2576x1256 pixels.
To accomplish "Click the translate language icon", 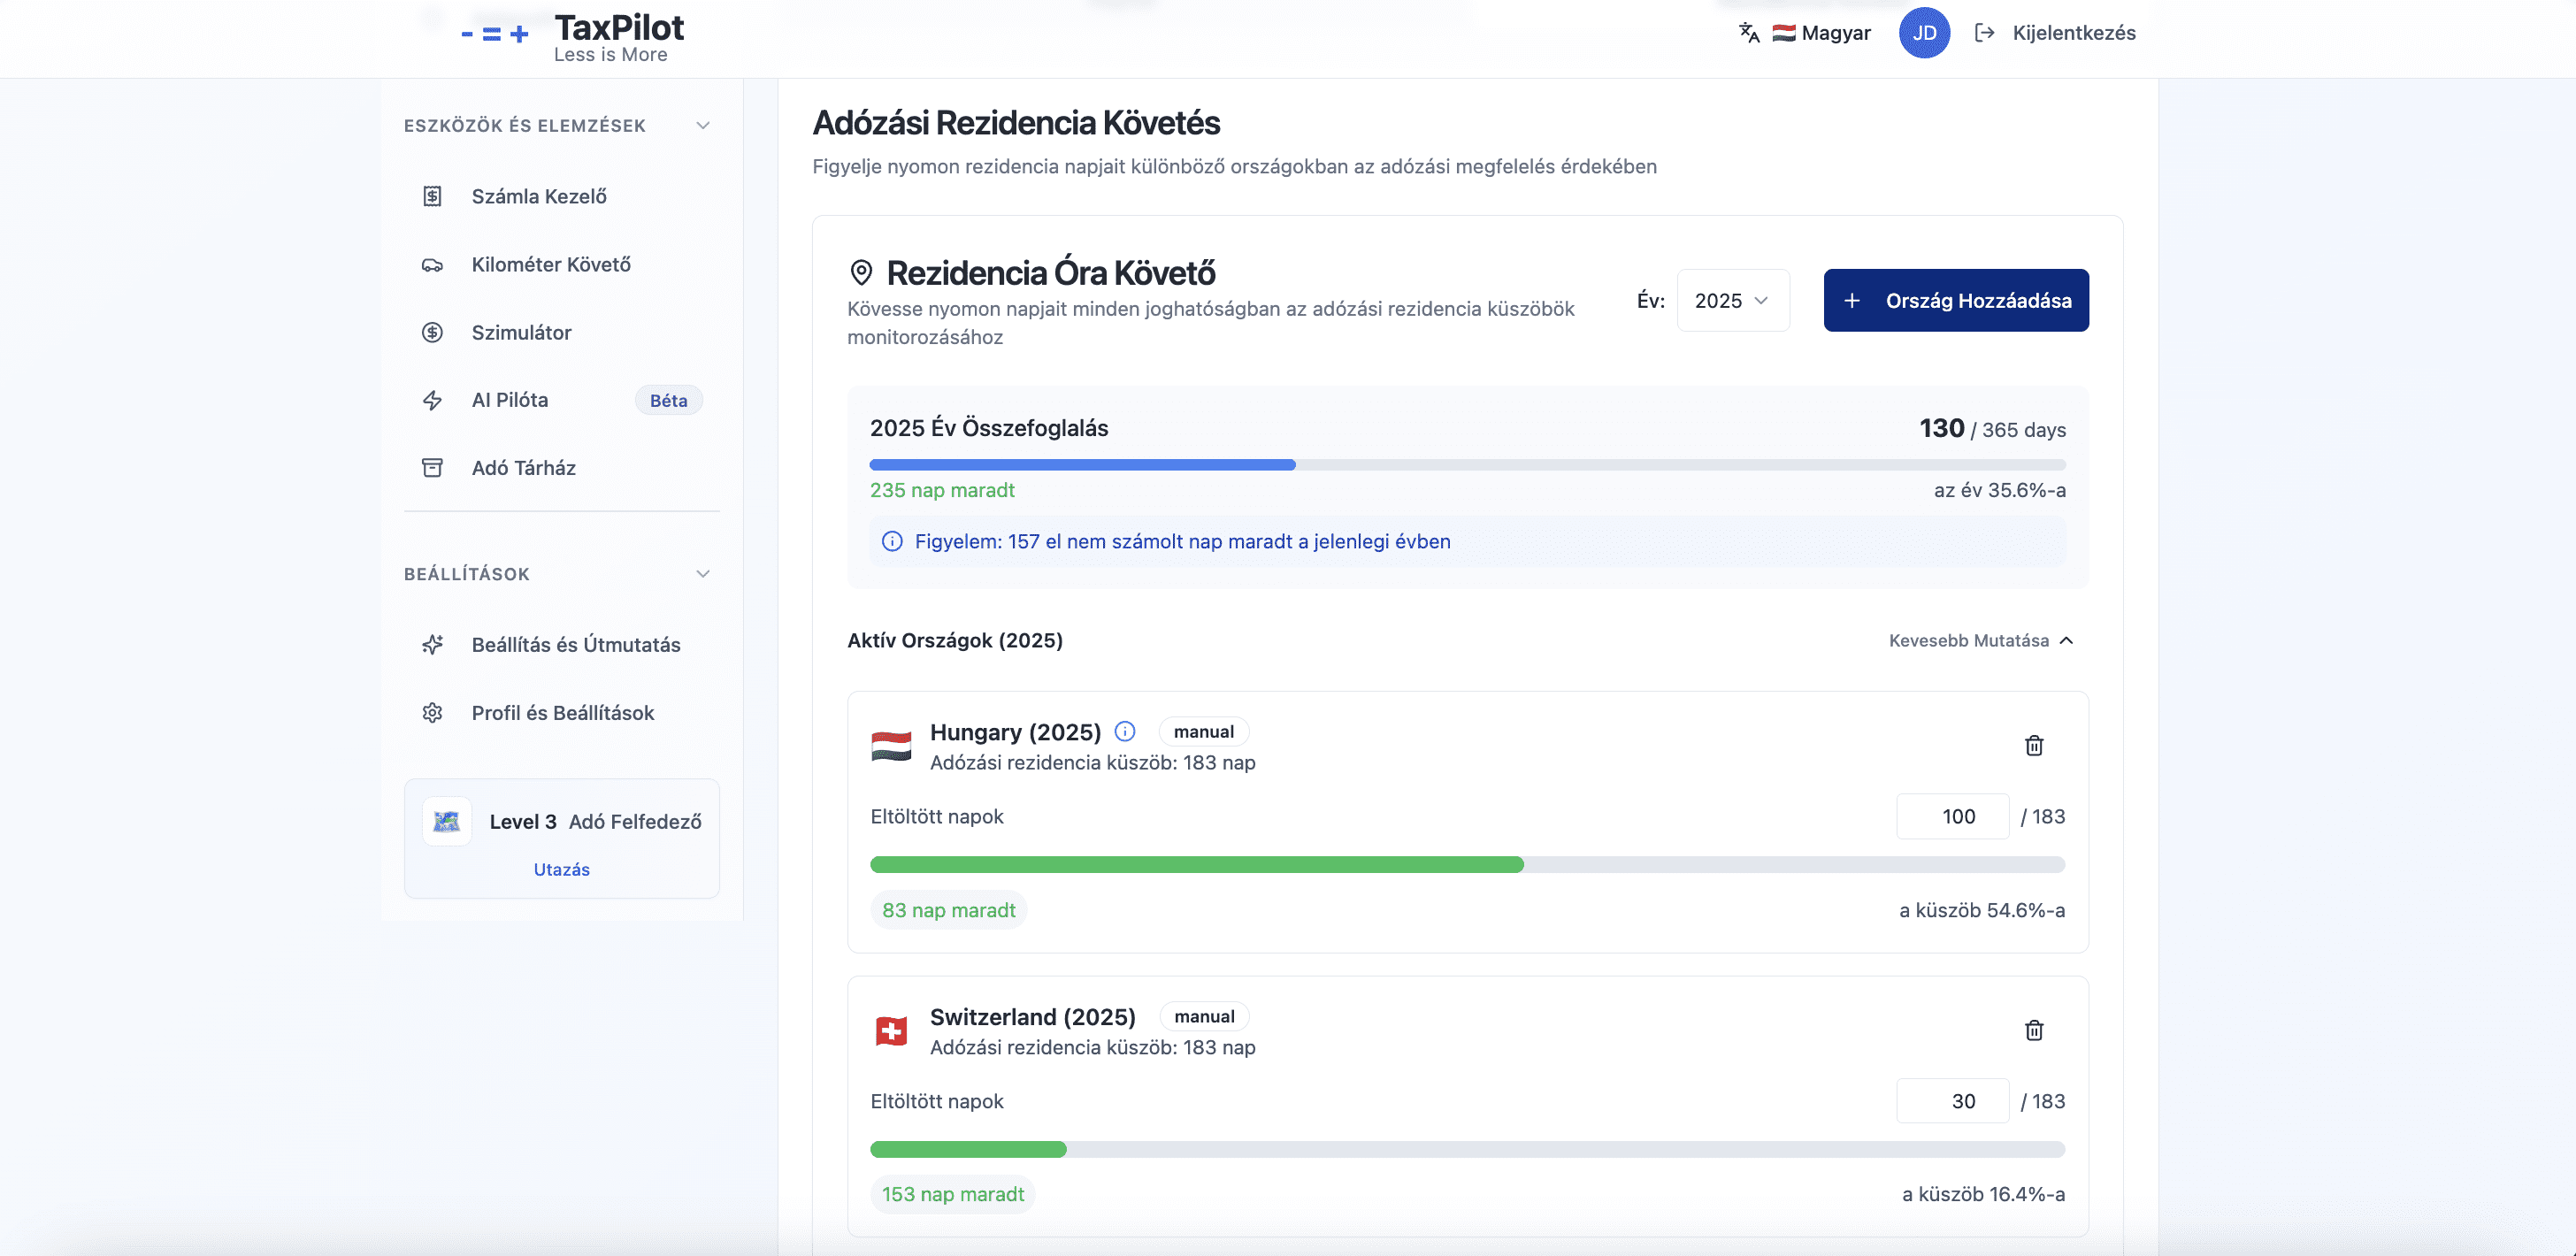I will coord(1749,33).
